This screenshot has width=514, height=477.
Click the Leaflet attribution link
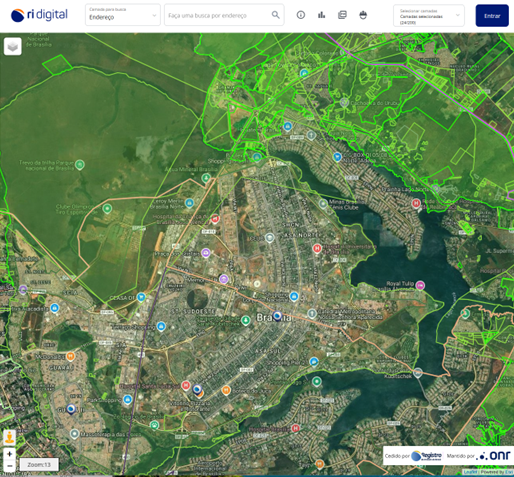point(470,472)
